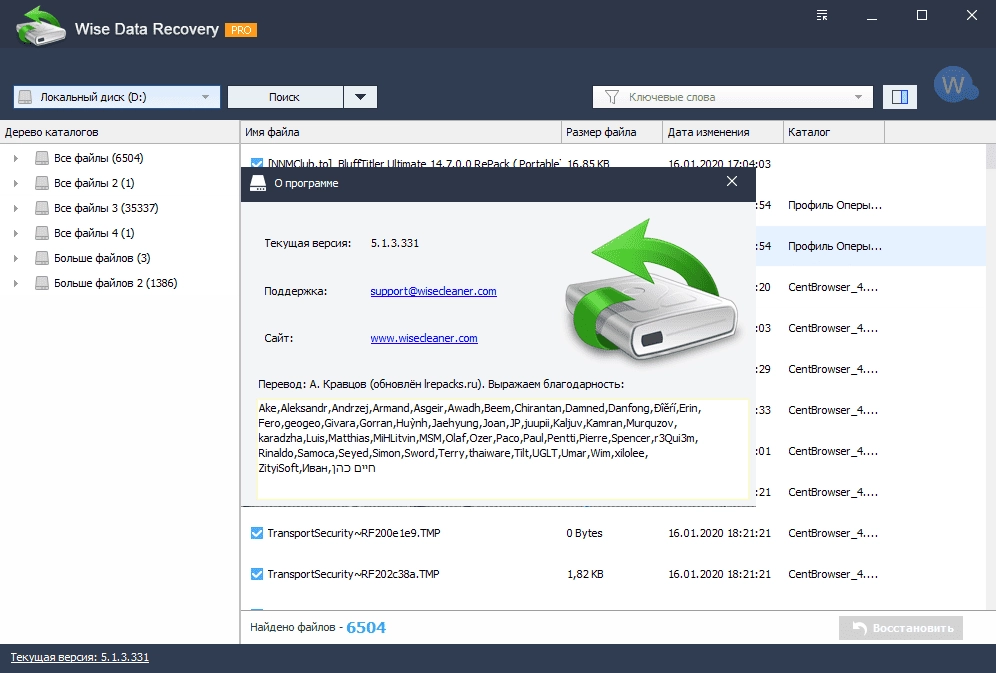Expand the Все файлы (6504) tree node
996x673 pixels.
click(x=16, y=158)
